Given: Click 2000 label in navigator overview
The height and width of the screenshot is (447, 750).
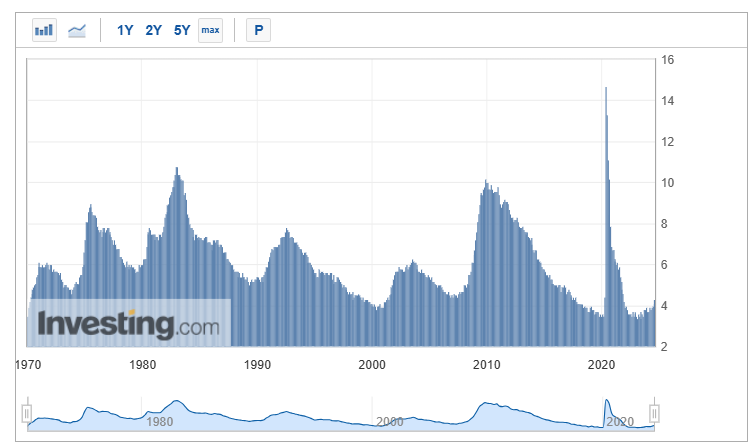Looking at the screenshot, I should tap(389, 422).
